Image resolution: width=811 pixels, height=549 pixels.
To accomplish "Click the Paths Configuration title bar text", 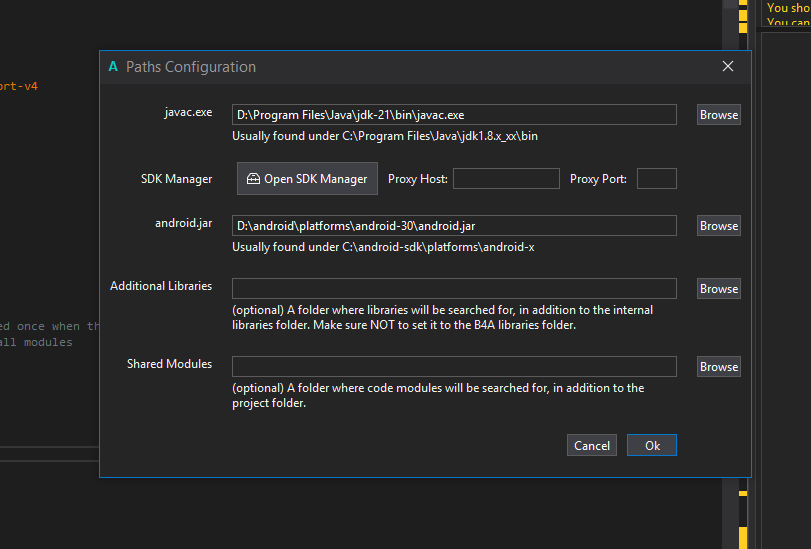I will [191, 67].
